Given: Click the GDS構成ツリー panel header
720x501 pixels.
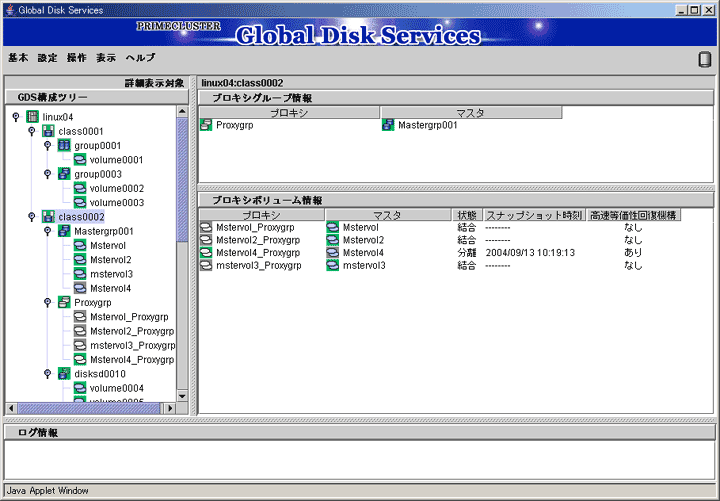Looking at the screenshot, I should click(97, 97).
